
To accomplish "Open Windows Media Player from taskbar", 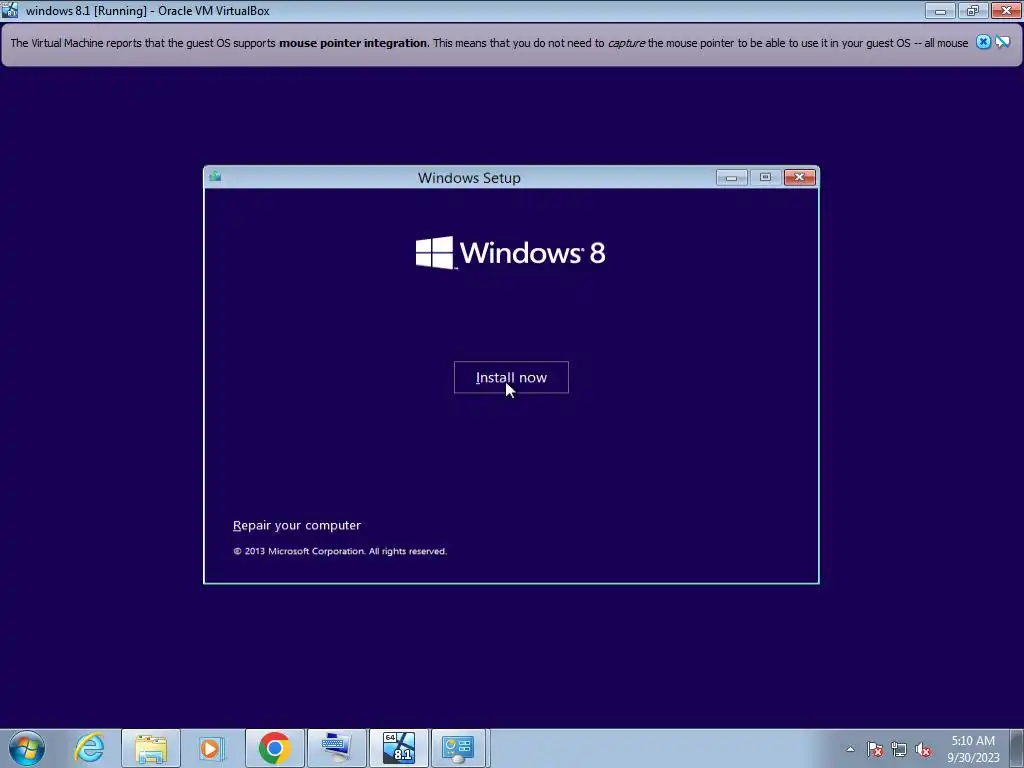I will click(212, 748).
